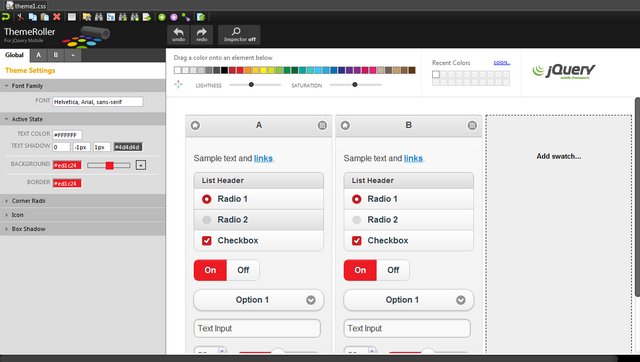This screenshot has width=640, height=362.
Task: Collapse the Font Family section
Action: (83, 86)
